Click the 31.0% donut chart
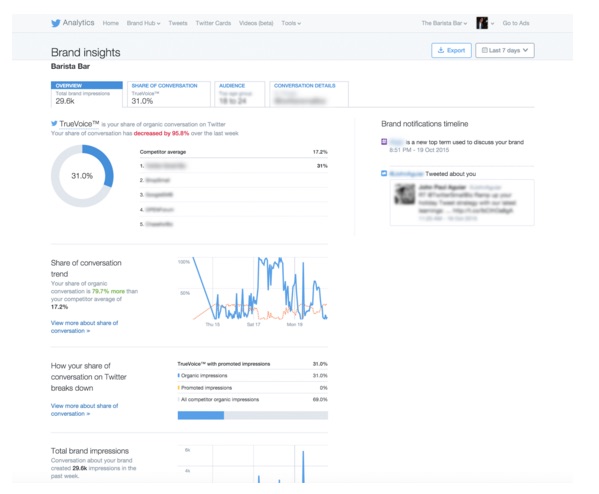The height and width of the screenshot is (494, 599). 82,176
